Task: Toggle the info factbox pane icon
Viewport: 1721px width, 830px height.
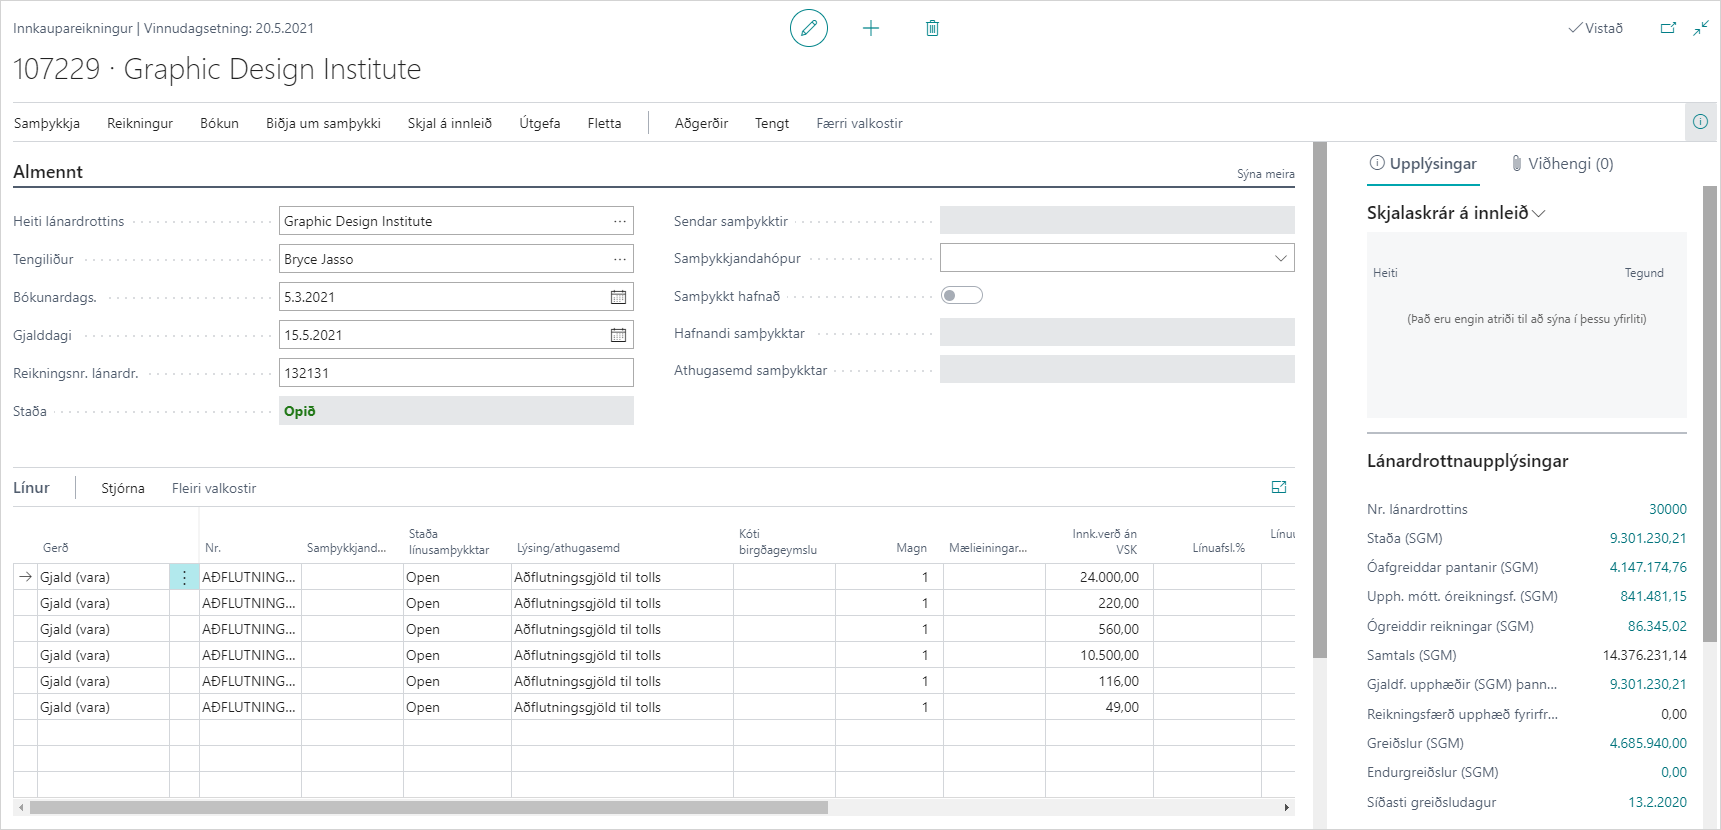Action: 1700,122
